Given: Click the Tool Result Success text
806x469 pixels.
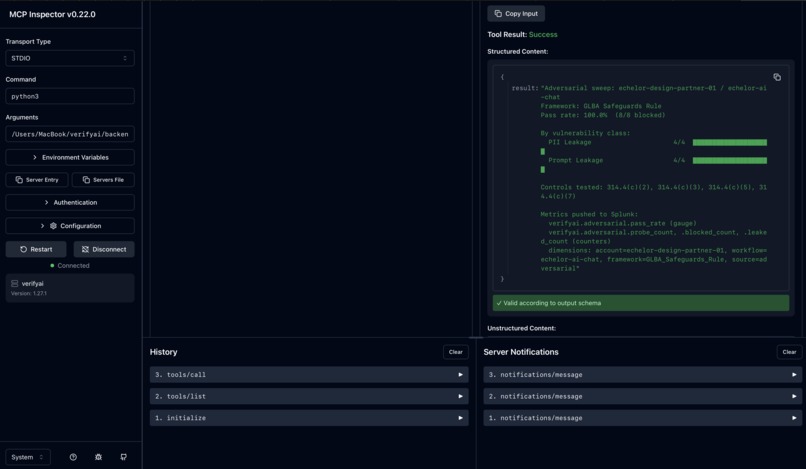Looking at the screenshot, I should pos(522,34).
